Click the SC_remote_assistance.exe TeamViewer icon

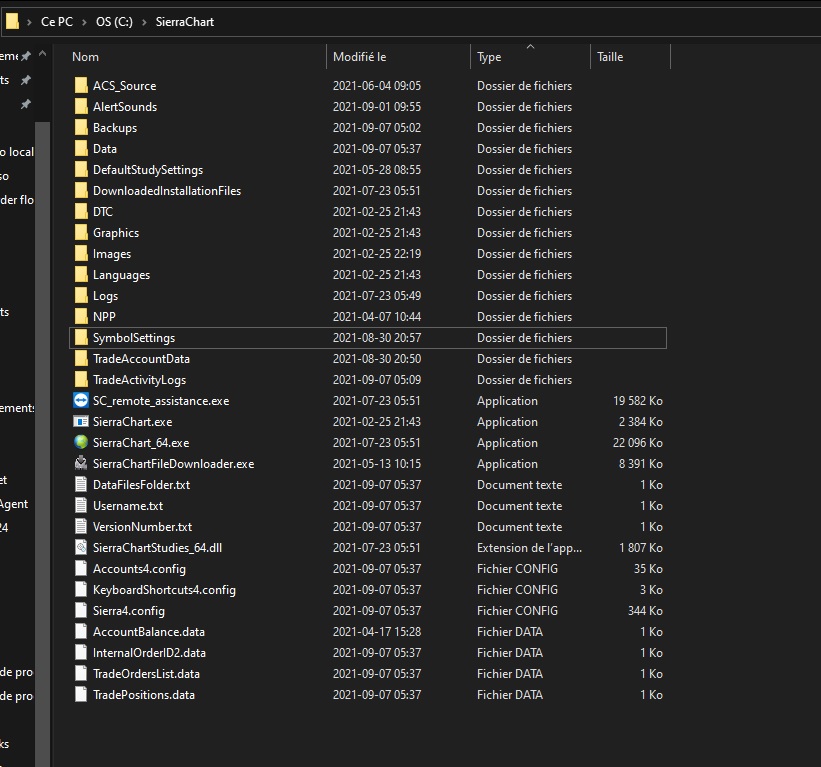pos(81,400)
